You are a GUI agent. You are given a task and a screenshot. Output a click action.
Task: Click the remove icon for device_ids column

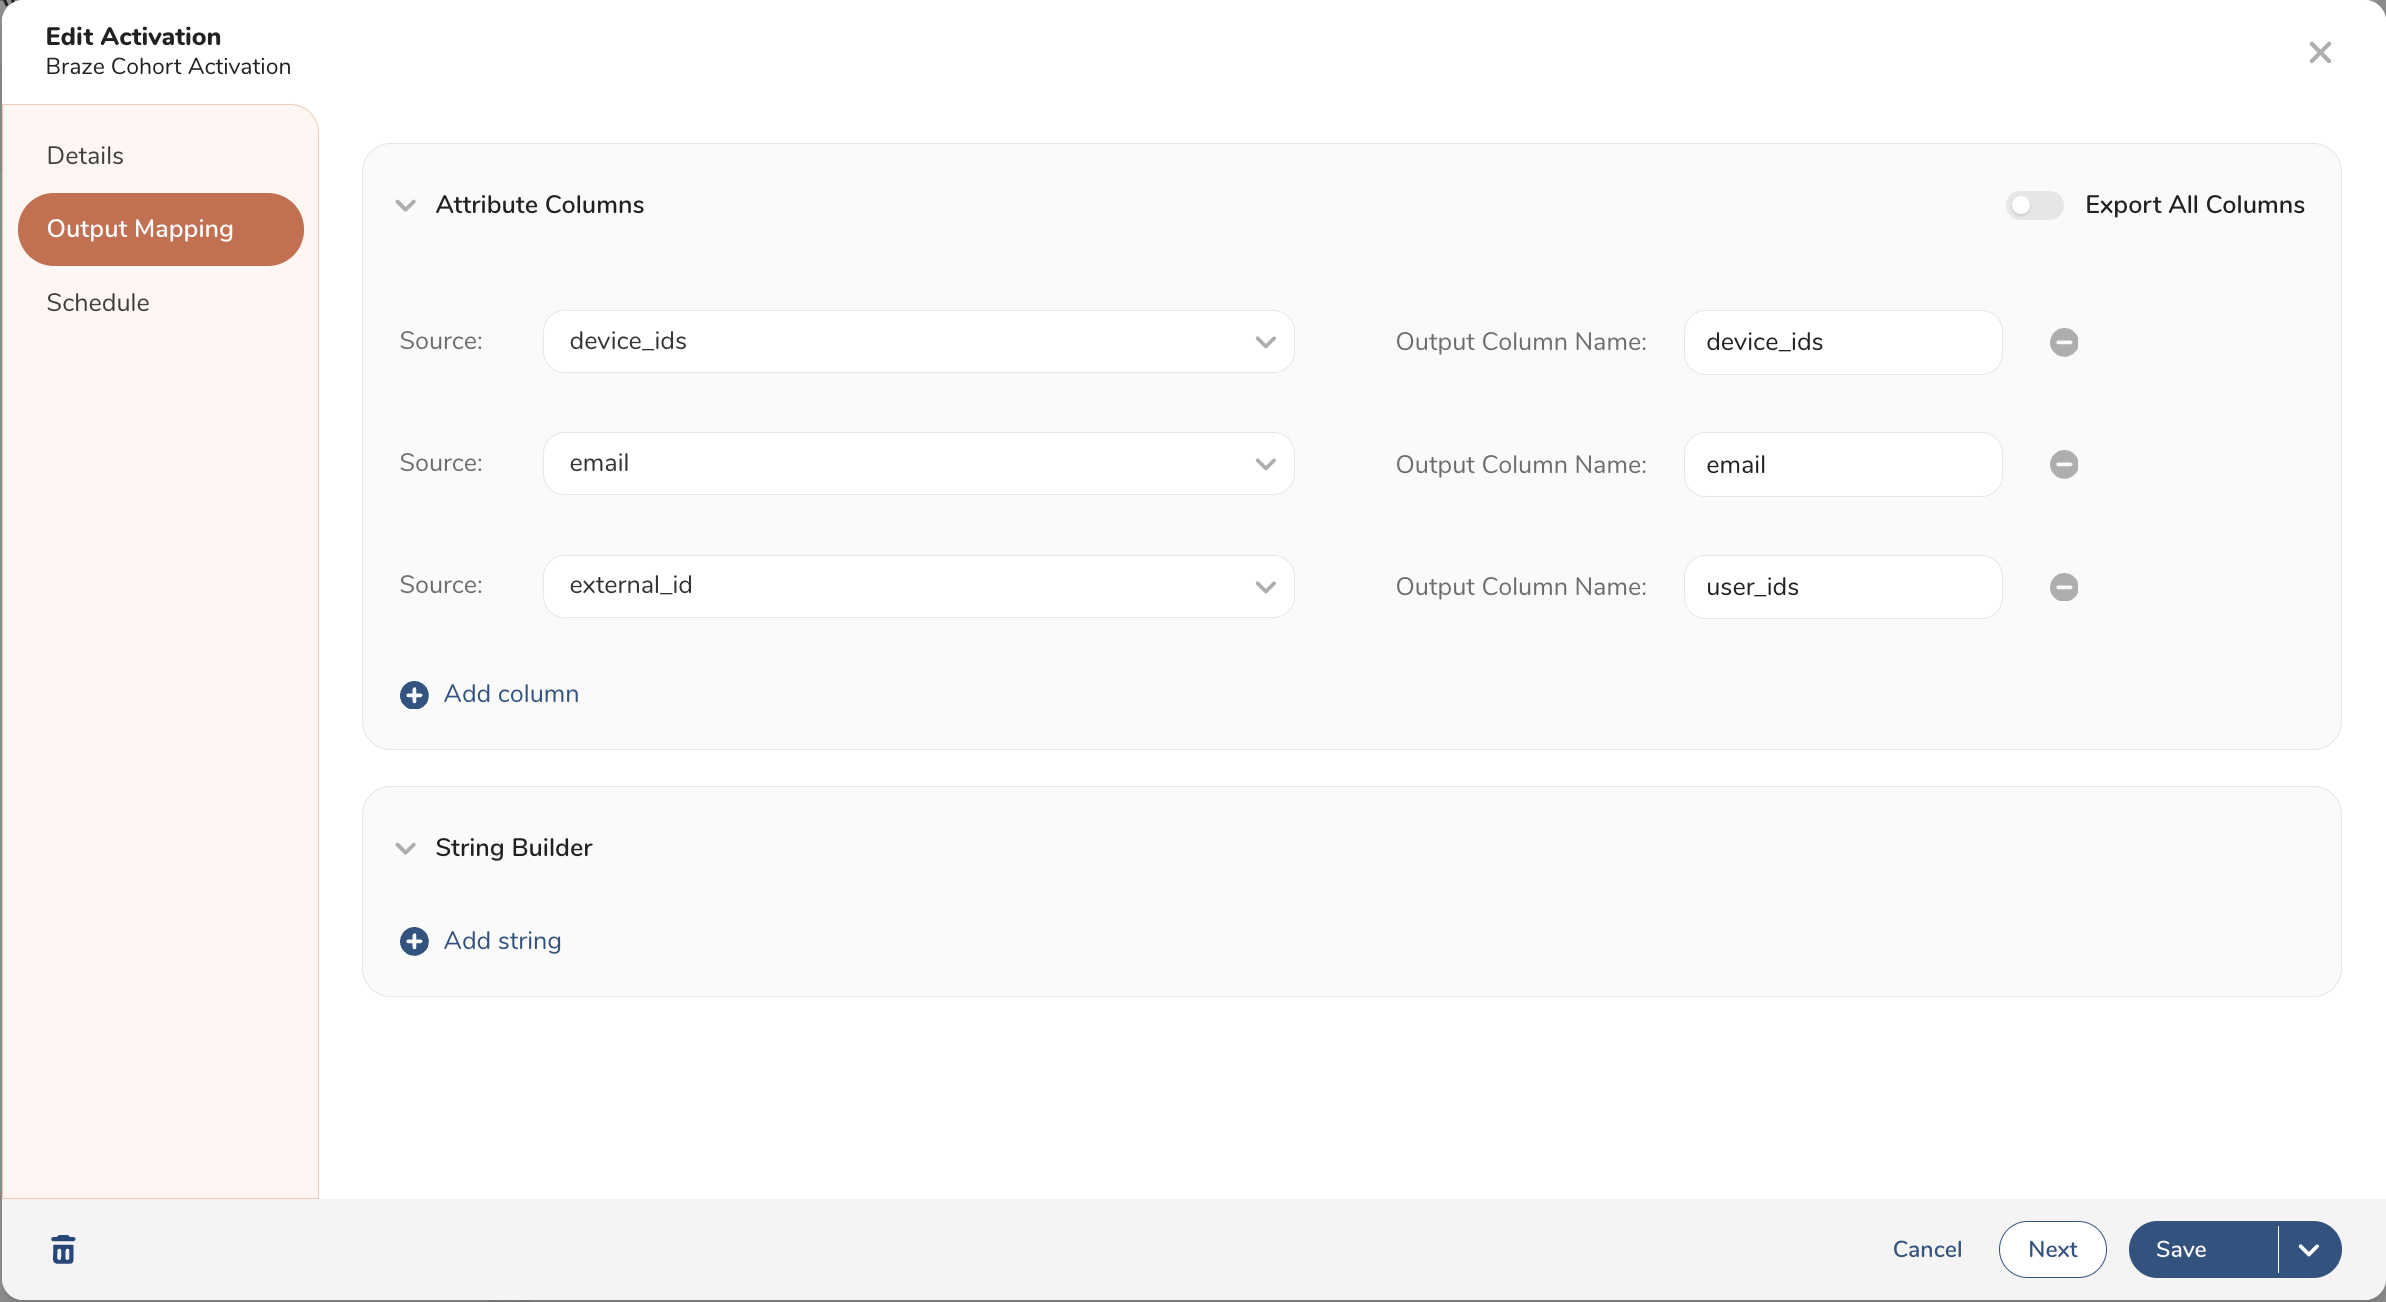click(x=2064, y=340)
